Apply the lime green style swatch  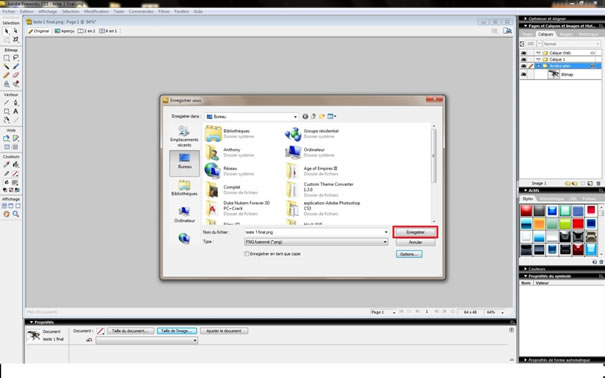565,223
